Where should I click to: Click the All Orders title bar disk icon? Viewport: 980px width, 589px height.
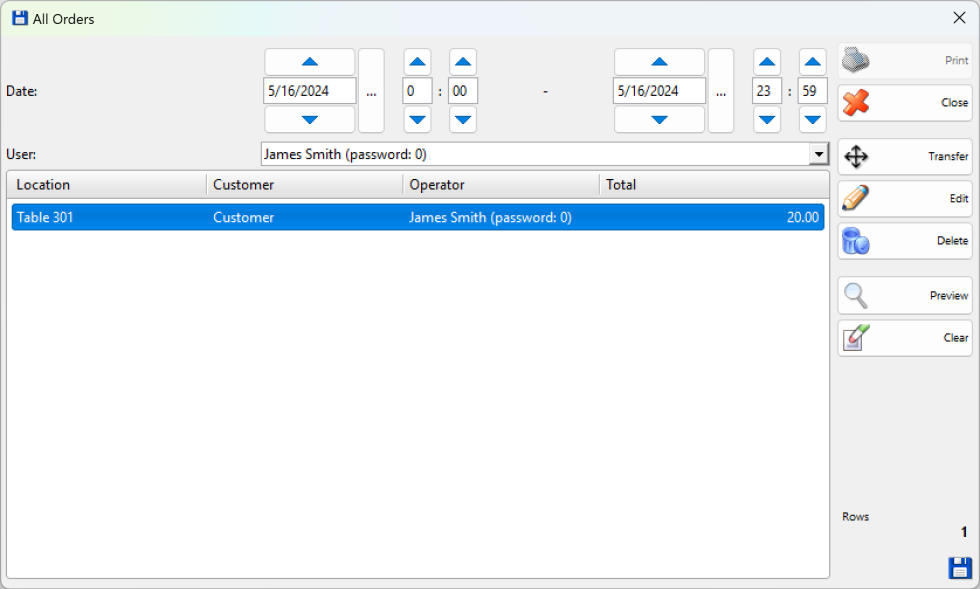[20, 18]
